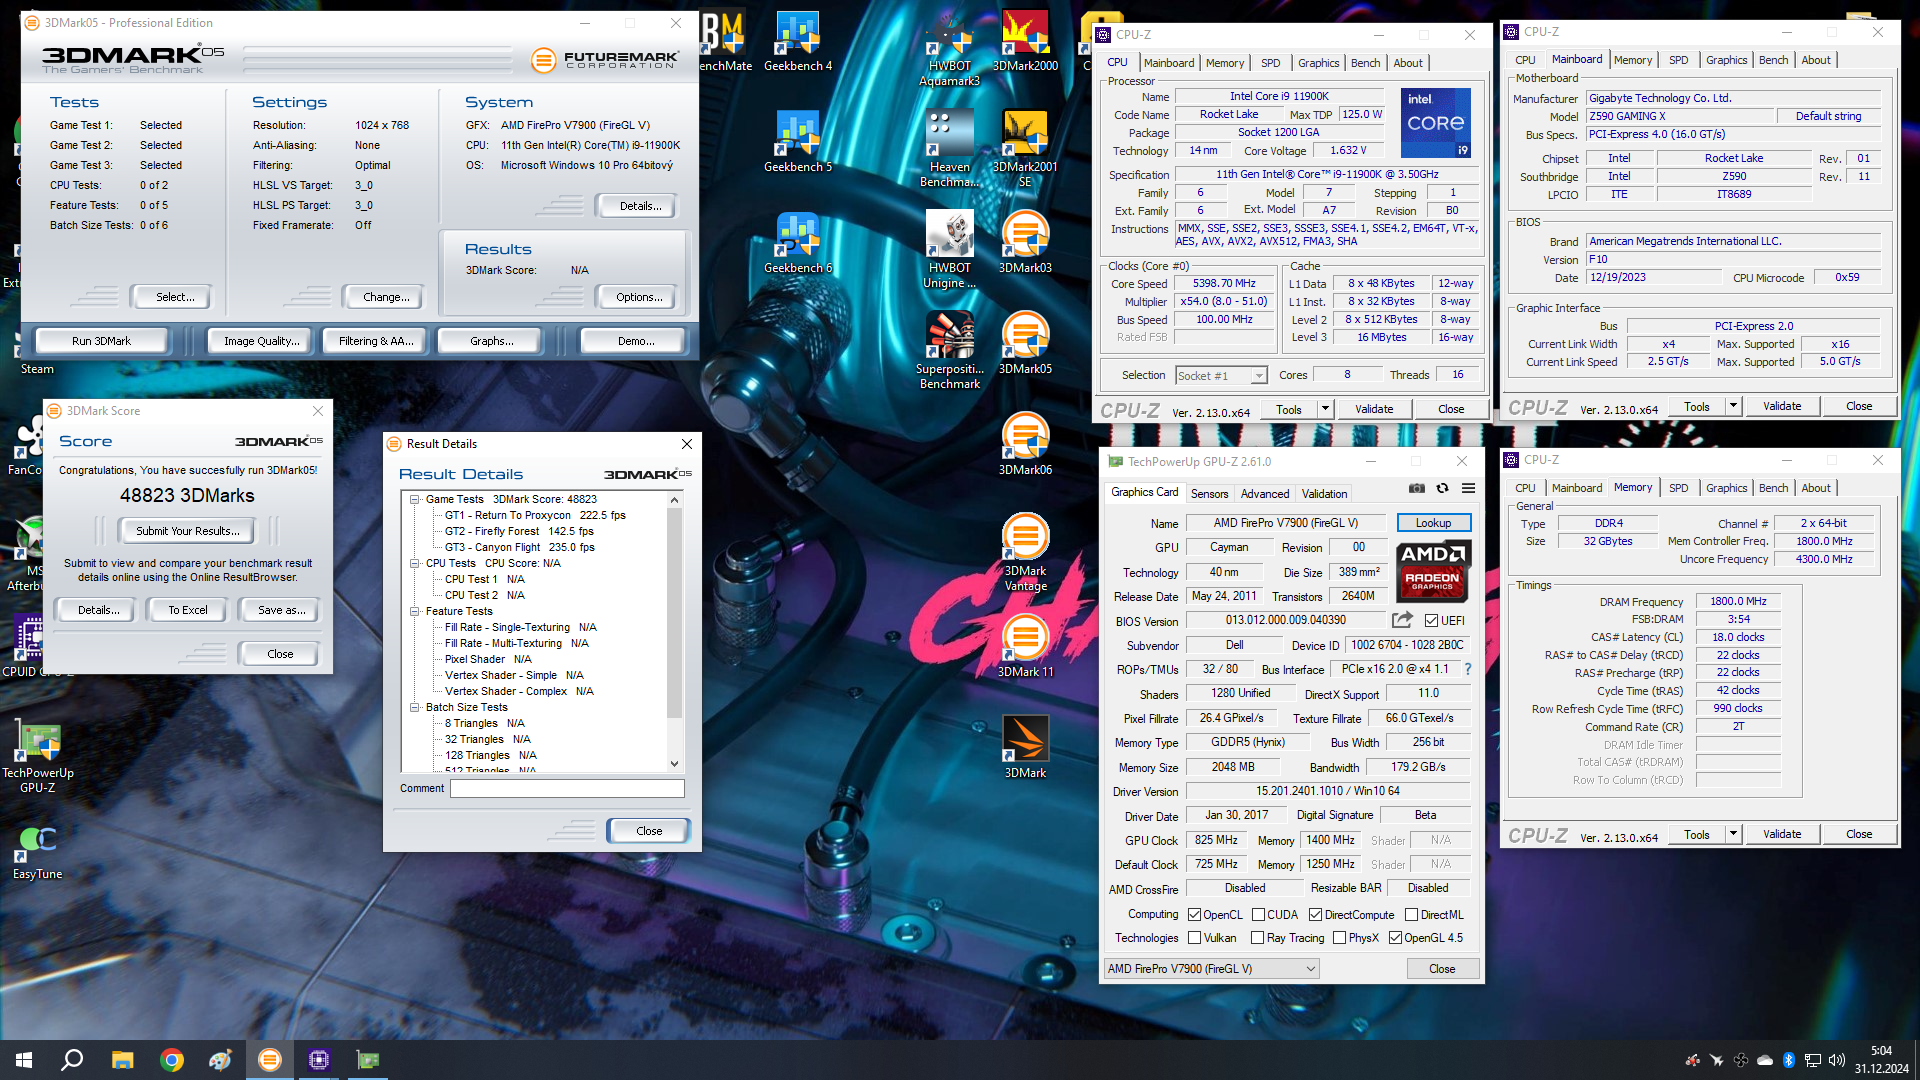The image size is (1920, 1080).
Task: Open Windows Start menu
Action: [x=24, y=1060]
